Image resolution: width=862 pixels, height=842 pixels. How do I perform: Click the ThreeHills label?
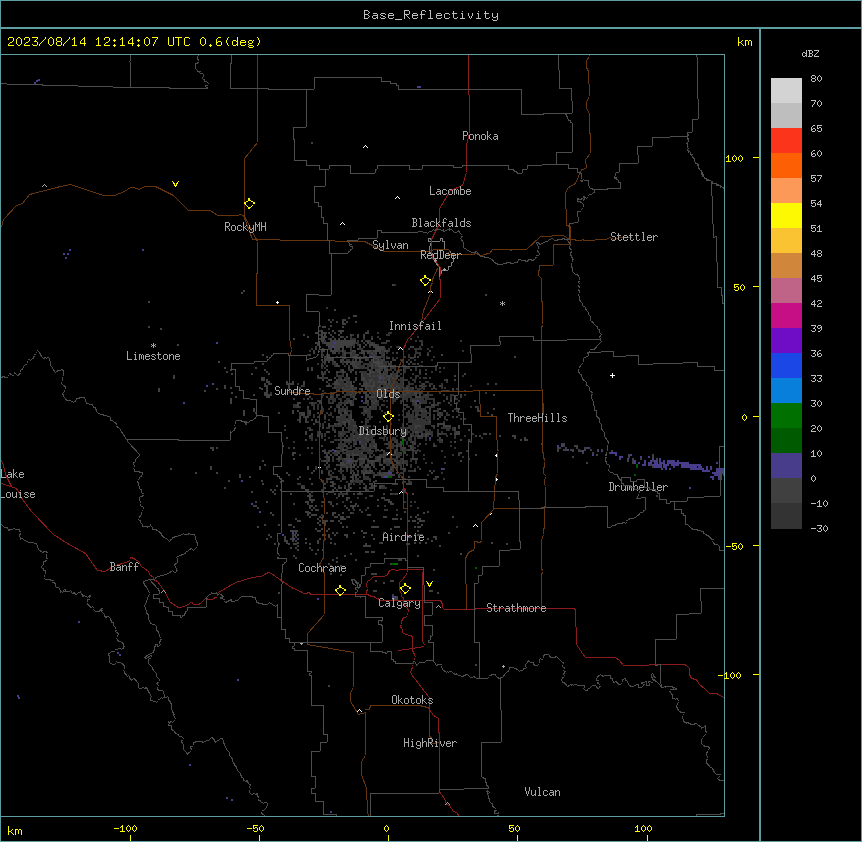tap(537, 418)
